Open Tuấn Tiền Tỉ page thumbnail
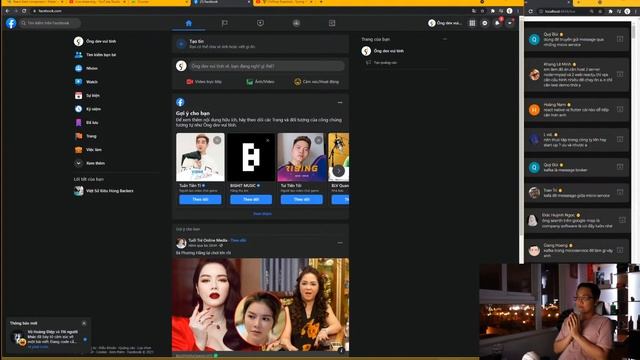Viewport: 640px width, 360px height. coord(200,157)
